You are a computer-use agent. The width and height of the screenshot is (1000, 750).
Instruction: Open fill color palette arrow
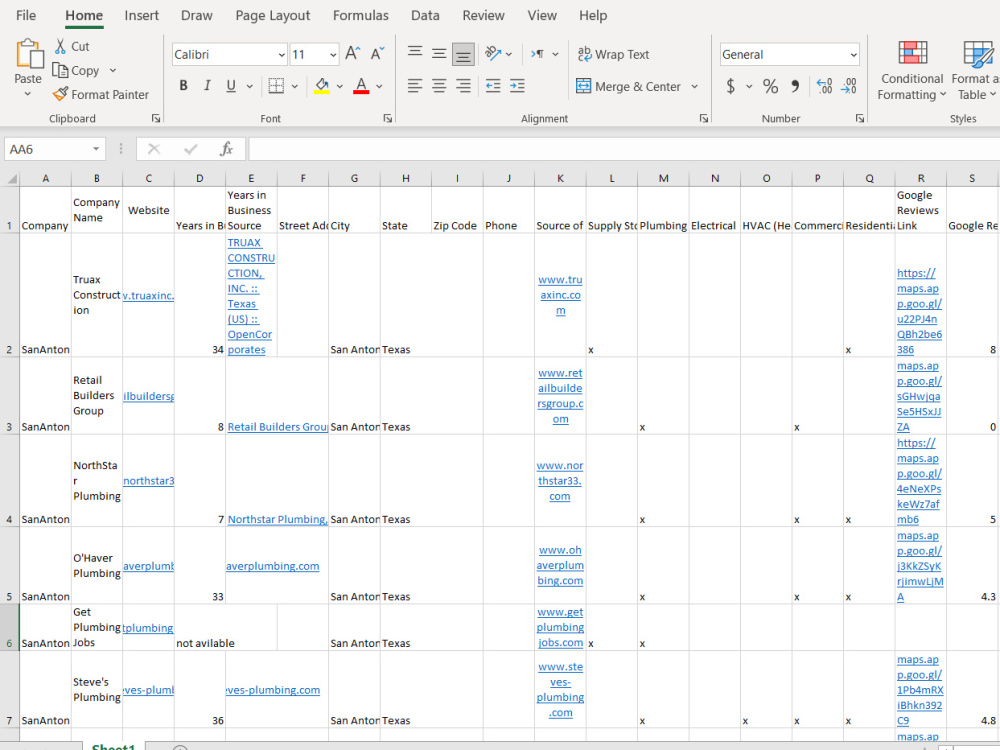point(340,86)
